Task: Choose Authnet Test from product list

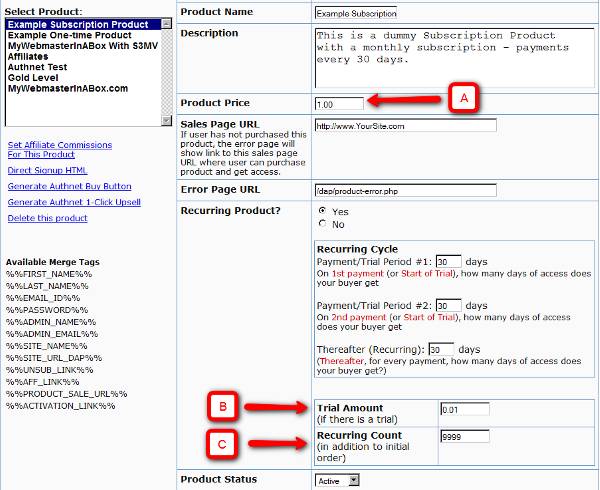Action: 37,67
